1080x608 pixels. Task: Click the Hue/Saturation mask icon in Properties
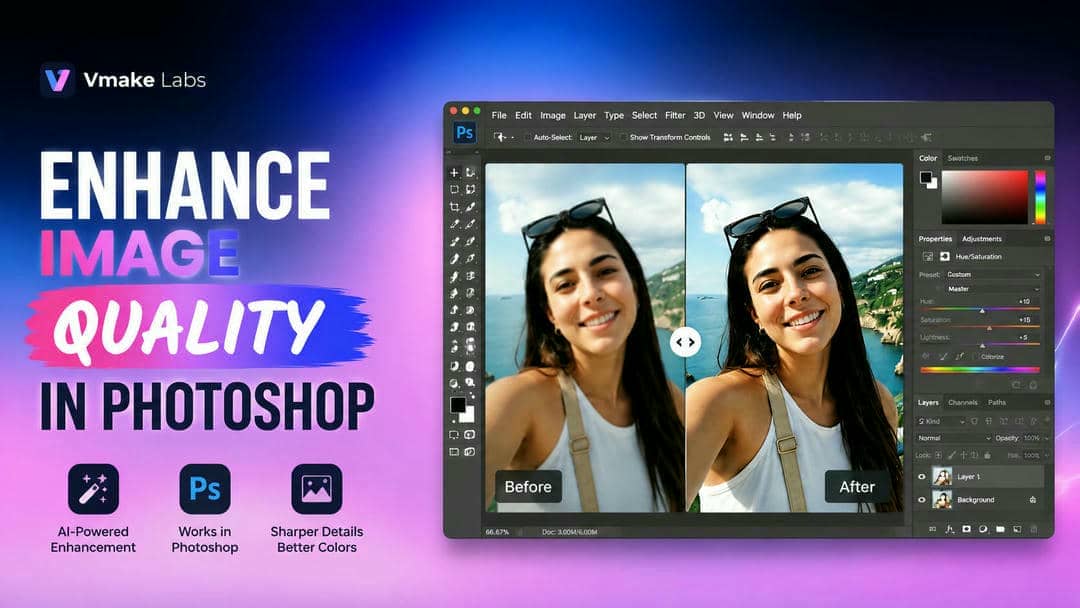pyautogui.click(x=945, y=256)
